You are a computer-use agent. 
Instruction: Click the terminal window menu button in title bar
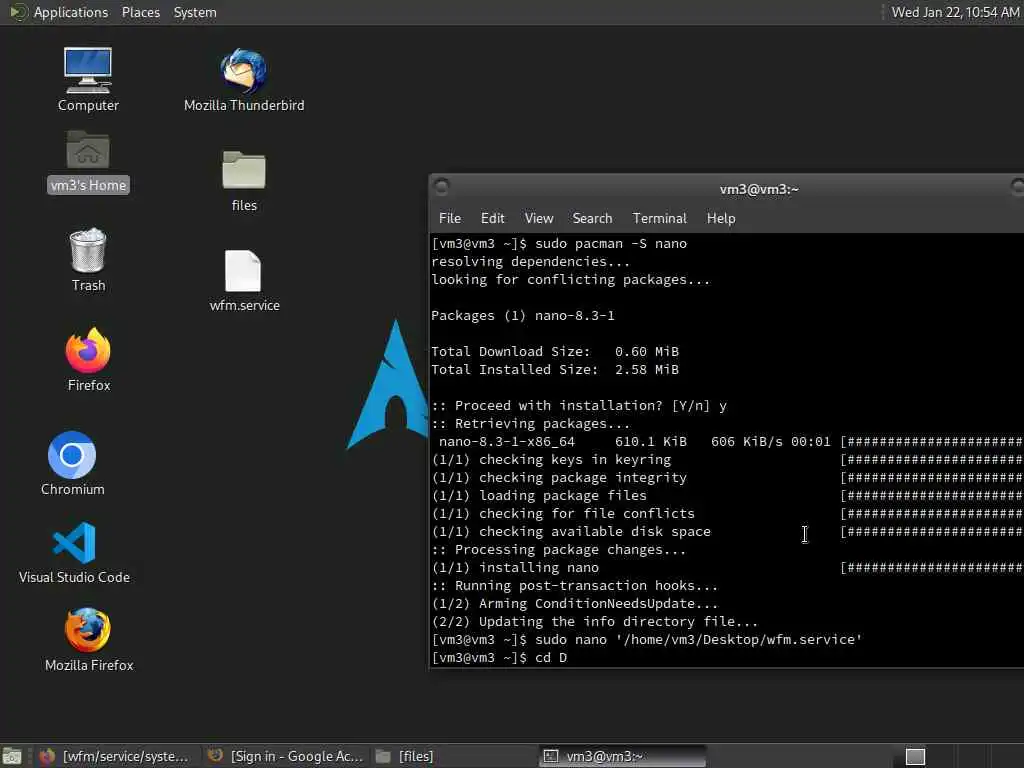point(441,187)
